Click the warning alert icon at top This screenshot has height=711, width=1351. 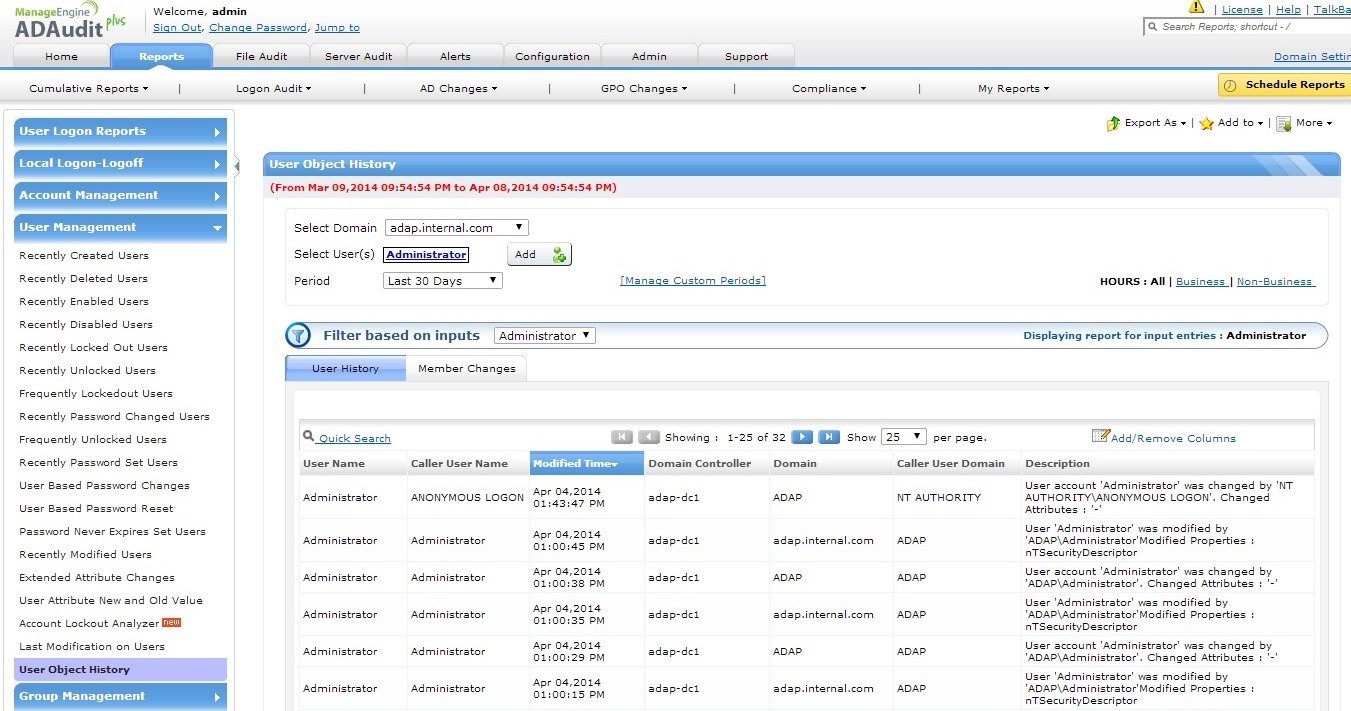[x=1196, y=8]
